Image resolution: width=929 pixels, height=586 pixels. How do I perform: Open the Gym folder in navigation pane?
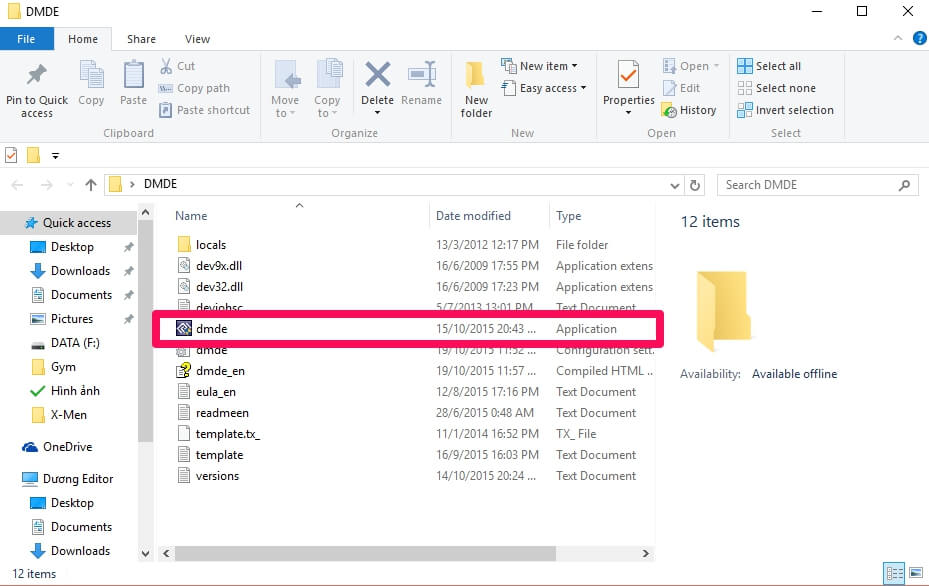click(63, 367)
